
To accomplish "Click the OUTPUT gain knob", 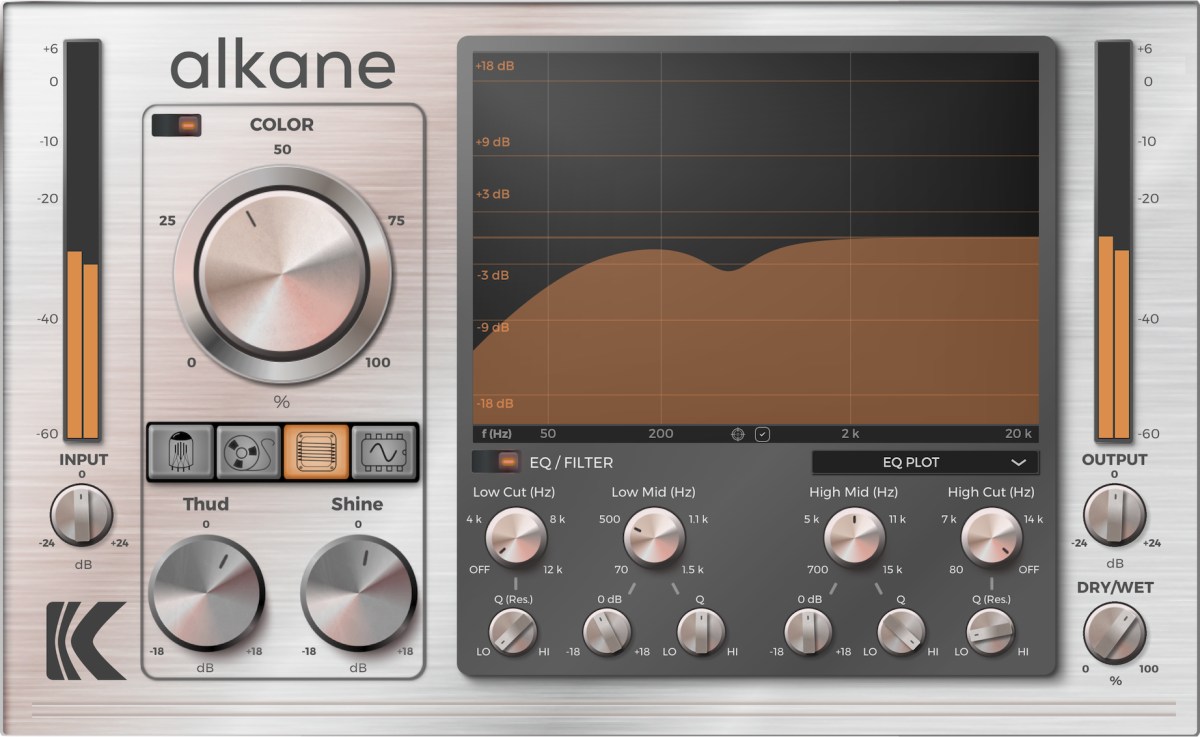I will point(1115,515).
